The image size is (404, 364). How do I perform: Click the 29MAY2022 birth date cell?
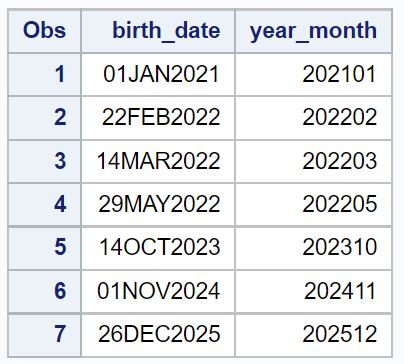tap(158, 204)
